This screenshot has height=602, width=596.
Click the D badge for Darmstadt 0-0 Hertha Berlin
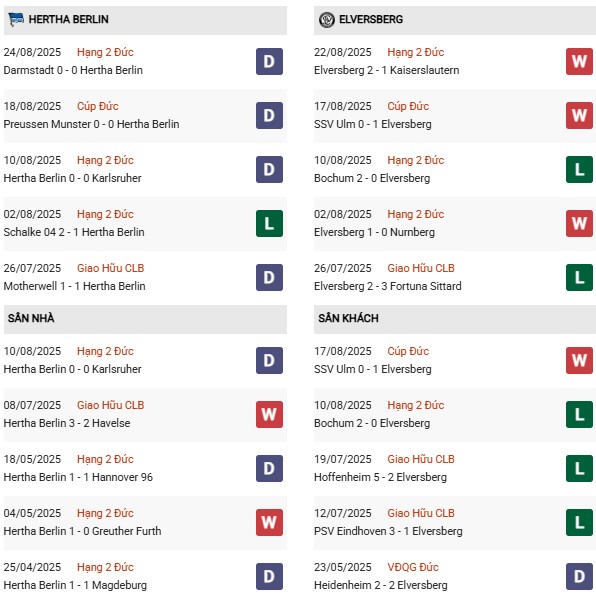[269, 61]
